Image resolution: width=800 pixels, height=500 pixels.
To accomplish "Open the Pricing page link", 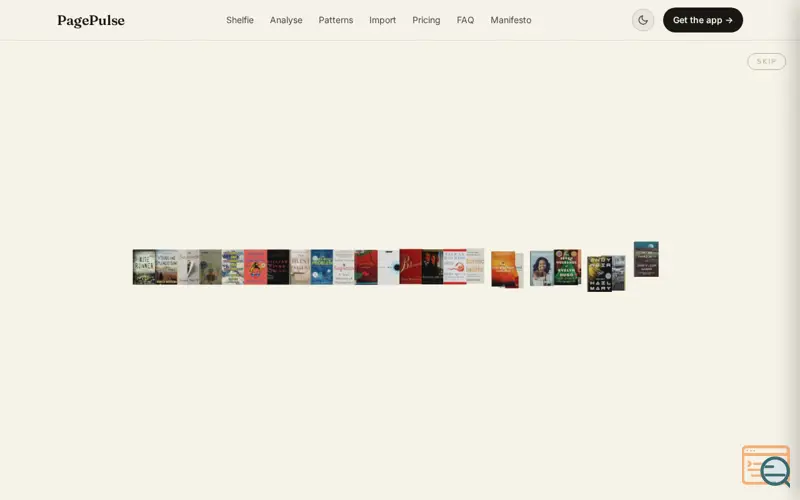I will [426, 20].
